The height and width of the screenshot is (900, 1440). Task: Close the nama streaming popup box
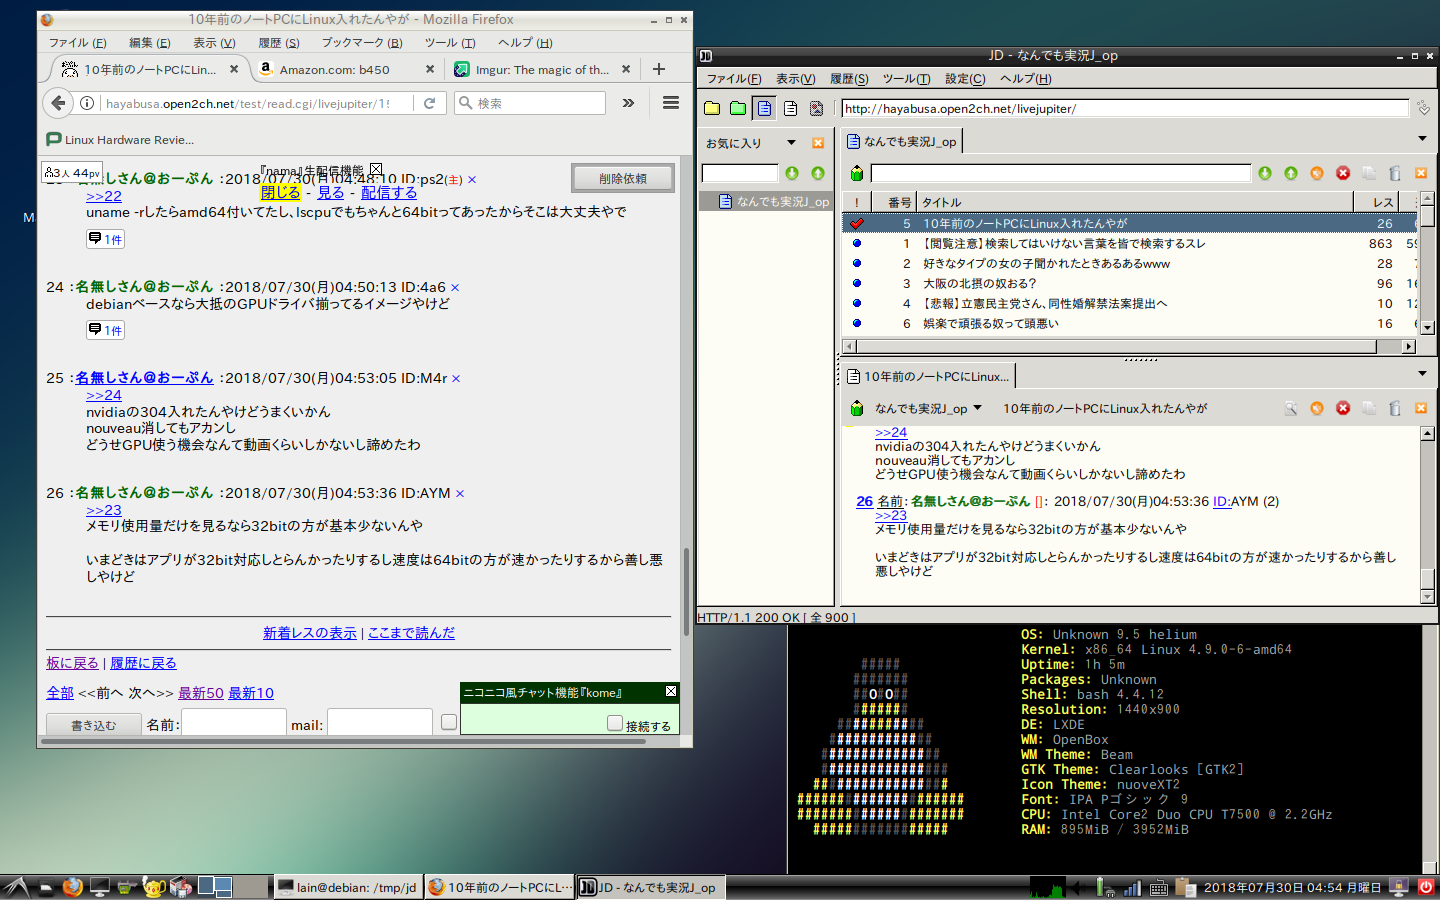coord(376,169)
